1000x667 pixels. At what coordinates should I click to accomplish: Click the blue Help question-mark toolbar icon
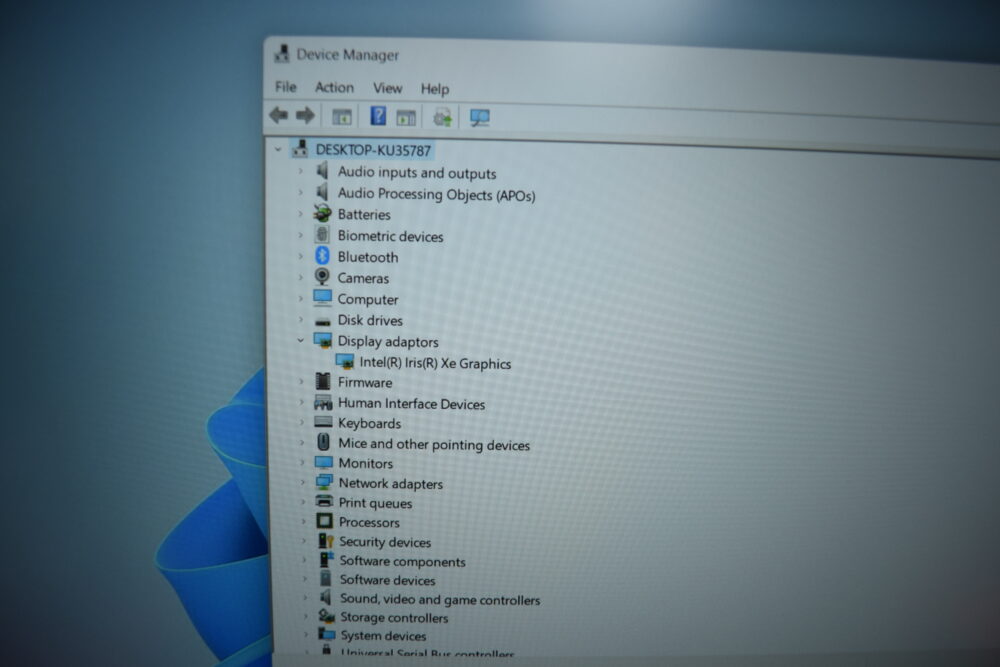click(x=378, y=116)
